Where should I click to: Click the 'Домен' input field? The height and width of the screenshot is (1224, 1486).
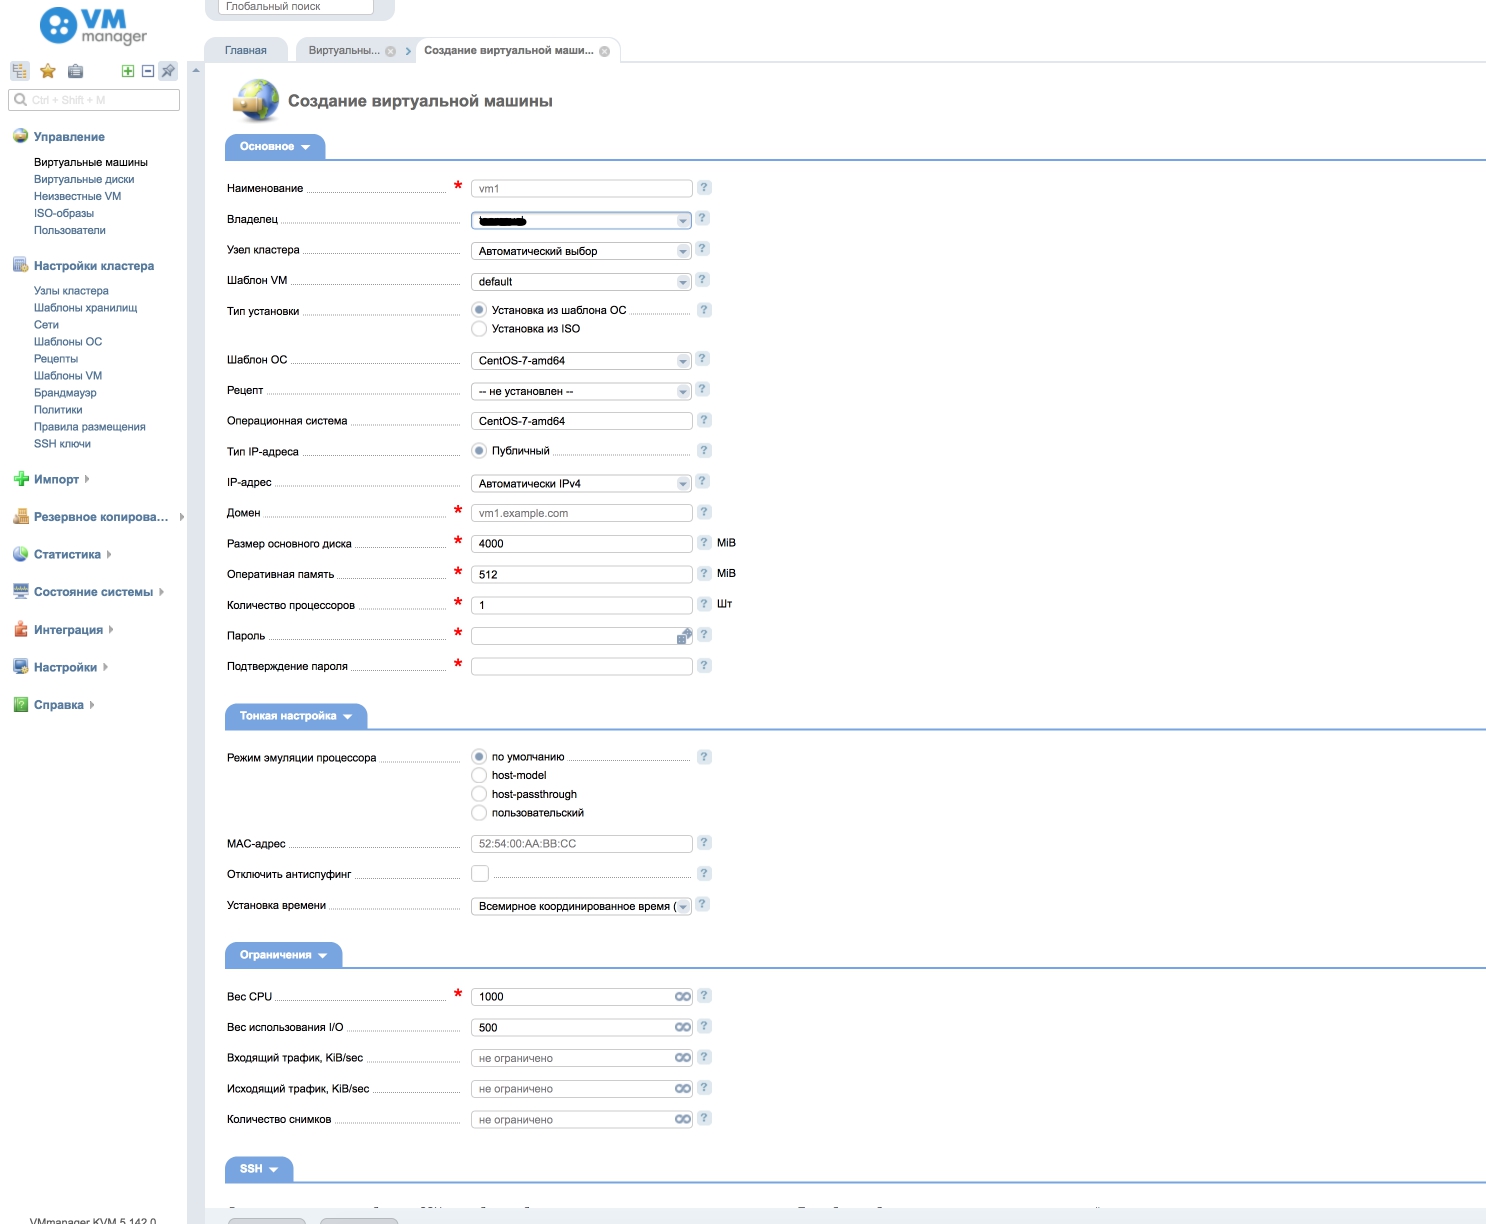581,514
